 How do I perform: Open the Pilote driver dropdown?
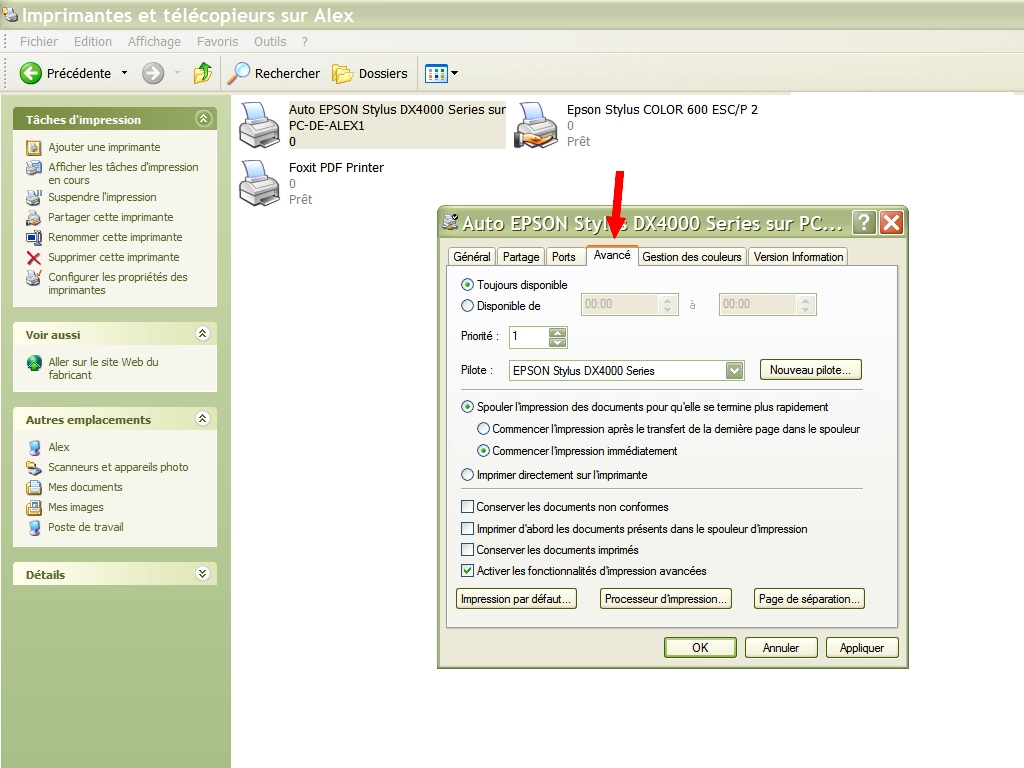[735, 371]
